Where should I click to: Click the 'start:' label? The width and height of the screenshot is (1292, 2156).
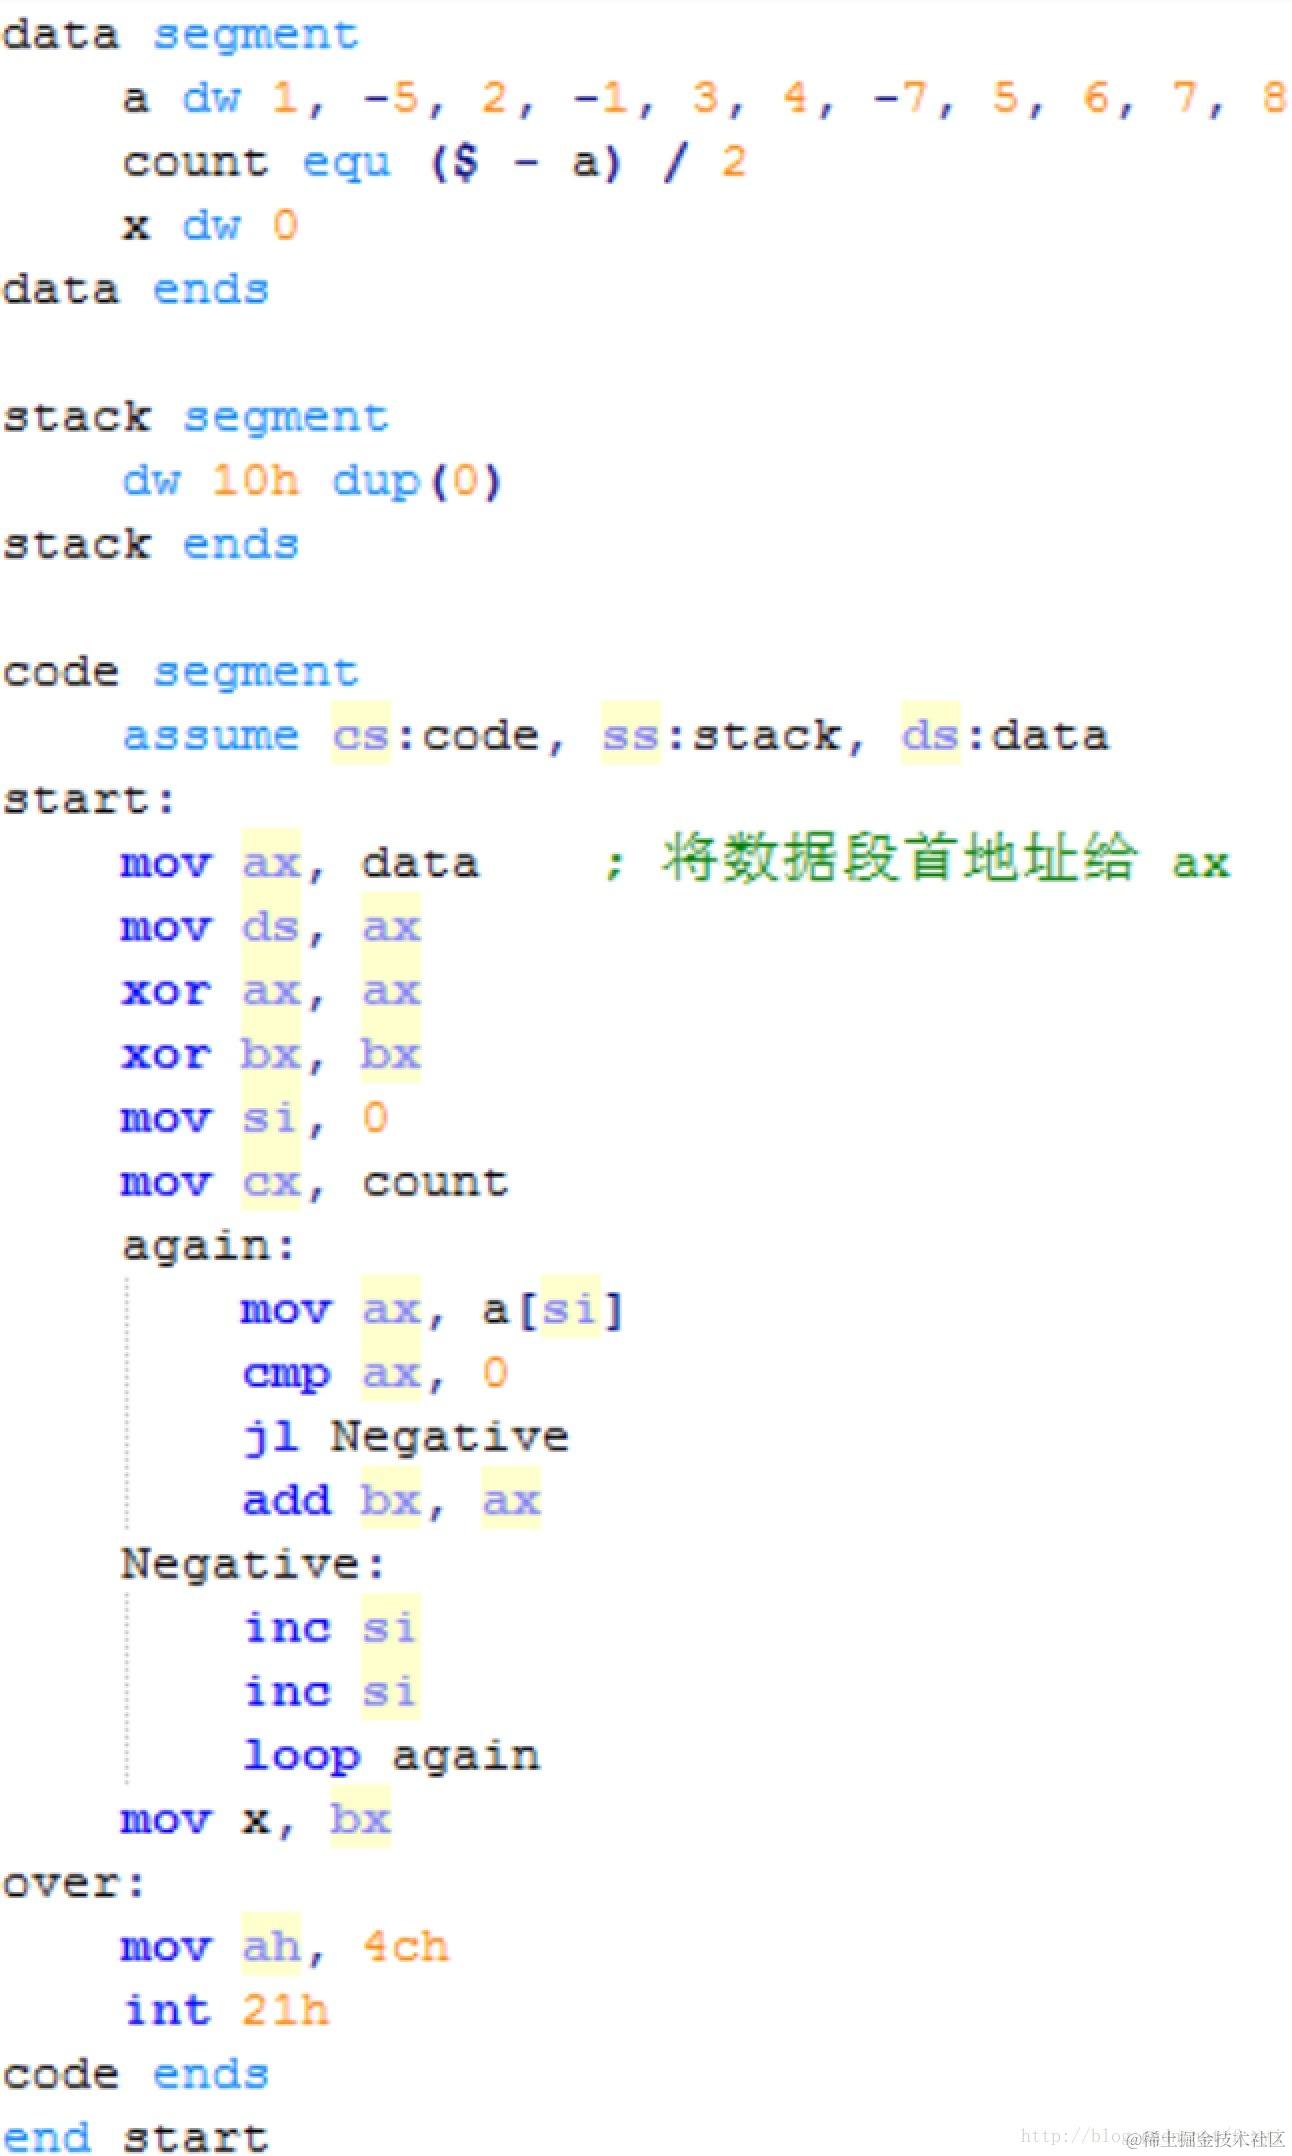coord(89,801)
